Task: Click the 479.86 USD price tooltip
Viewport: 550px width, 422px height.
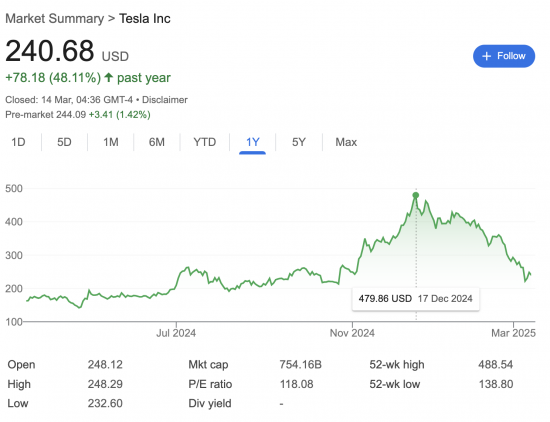Action: [416, 299]
